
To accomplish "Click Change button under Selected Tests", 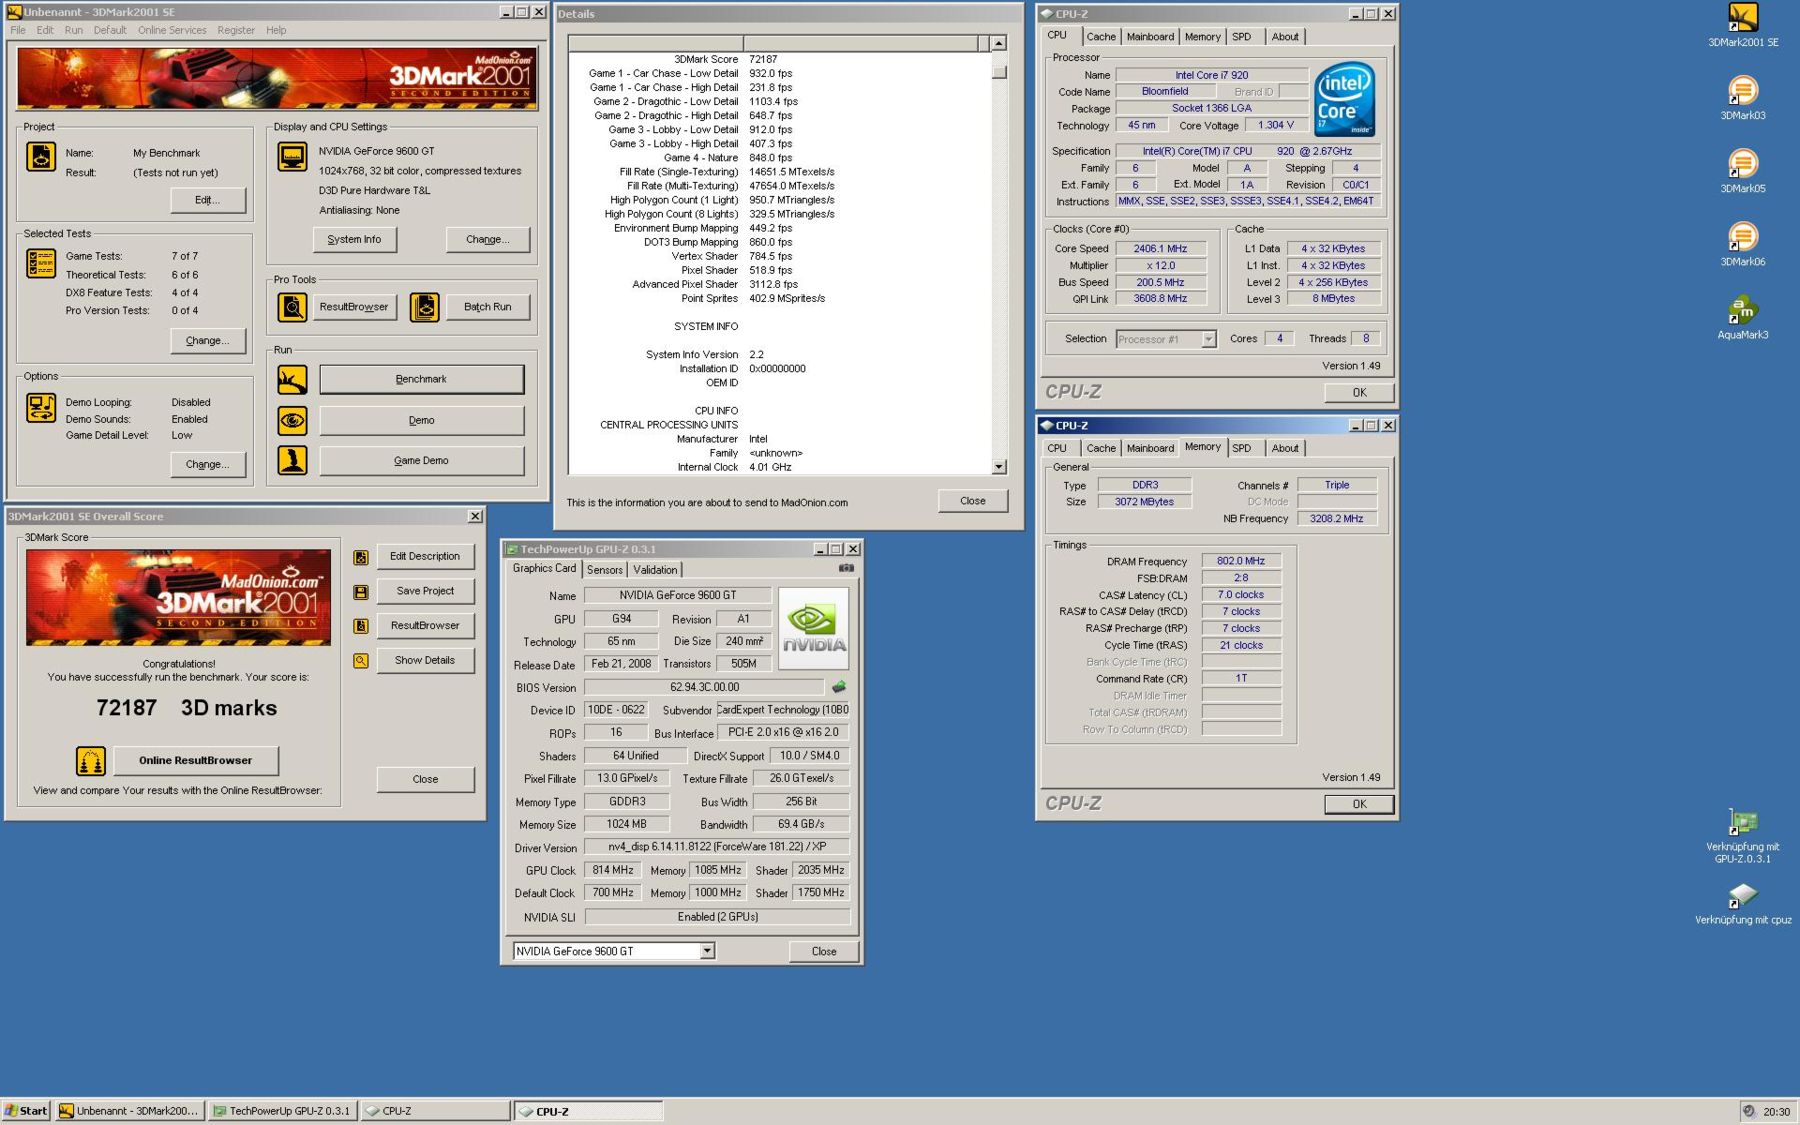I will 207,340.
